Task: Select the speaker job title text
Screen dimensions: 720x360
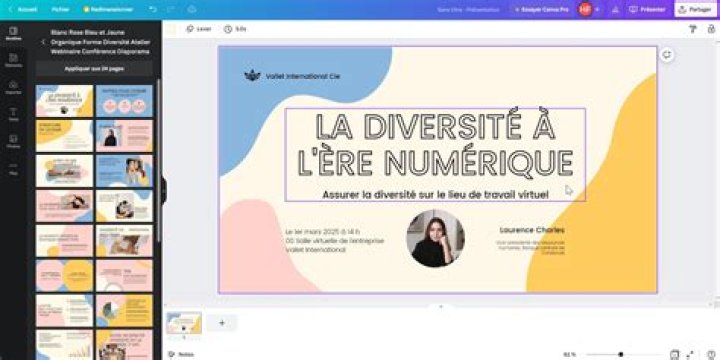Action: click(x=530, y=247)
